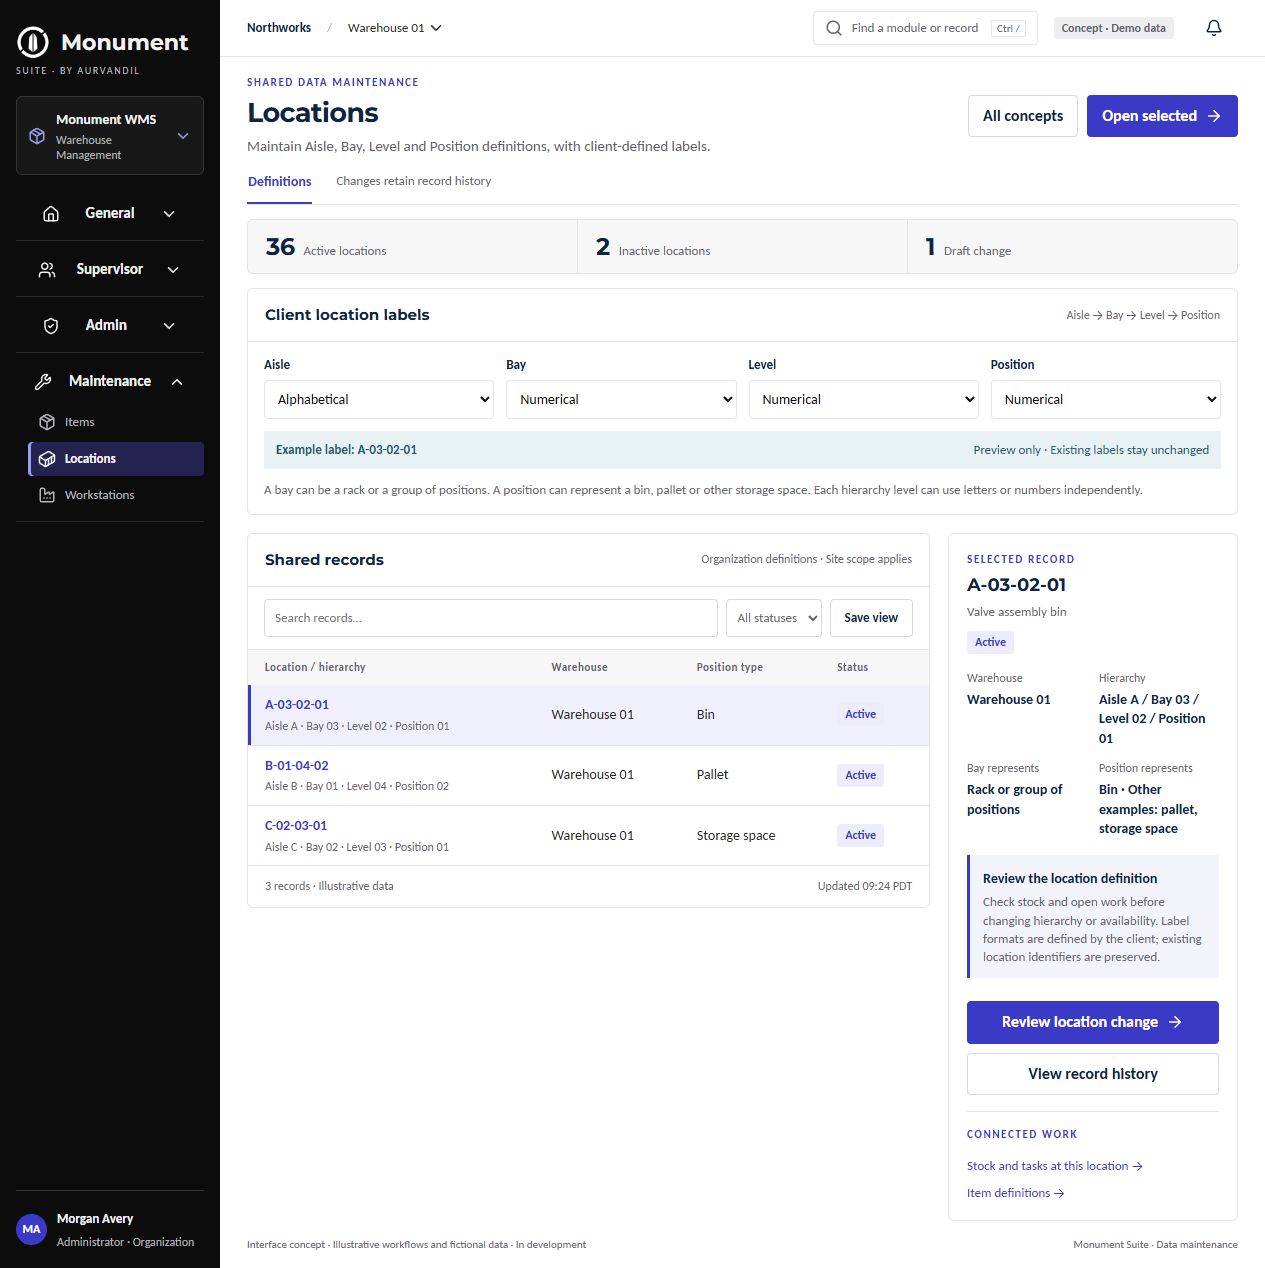Click Review location change button
Screen dimensions: 1265x1268
1093,1022
